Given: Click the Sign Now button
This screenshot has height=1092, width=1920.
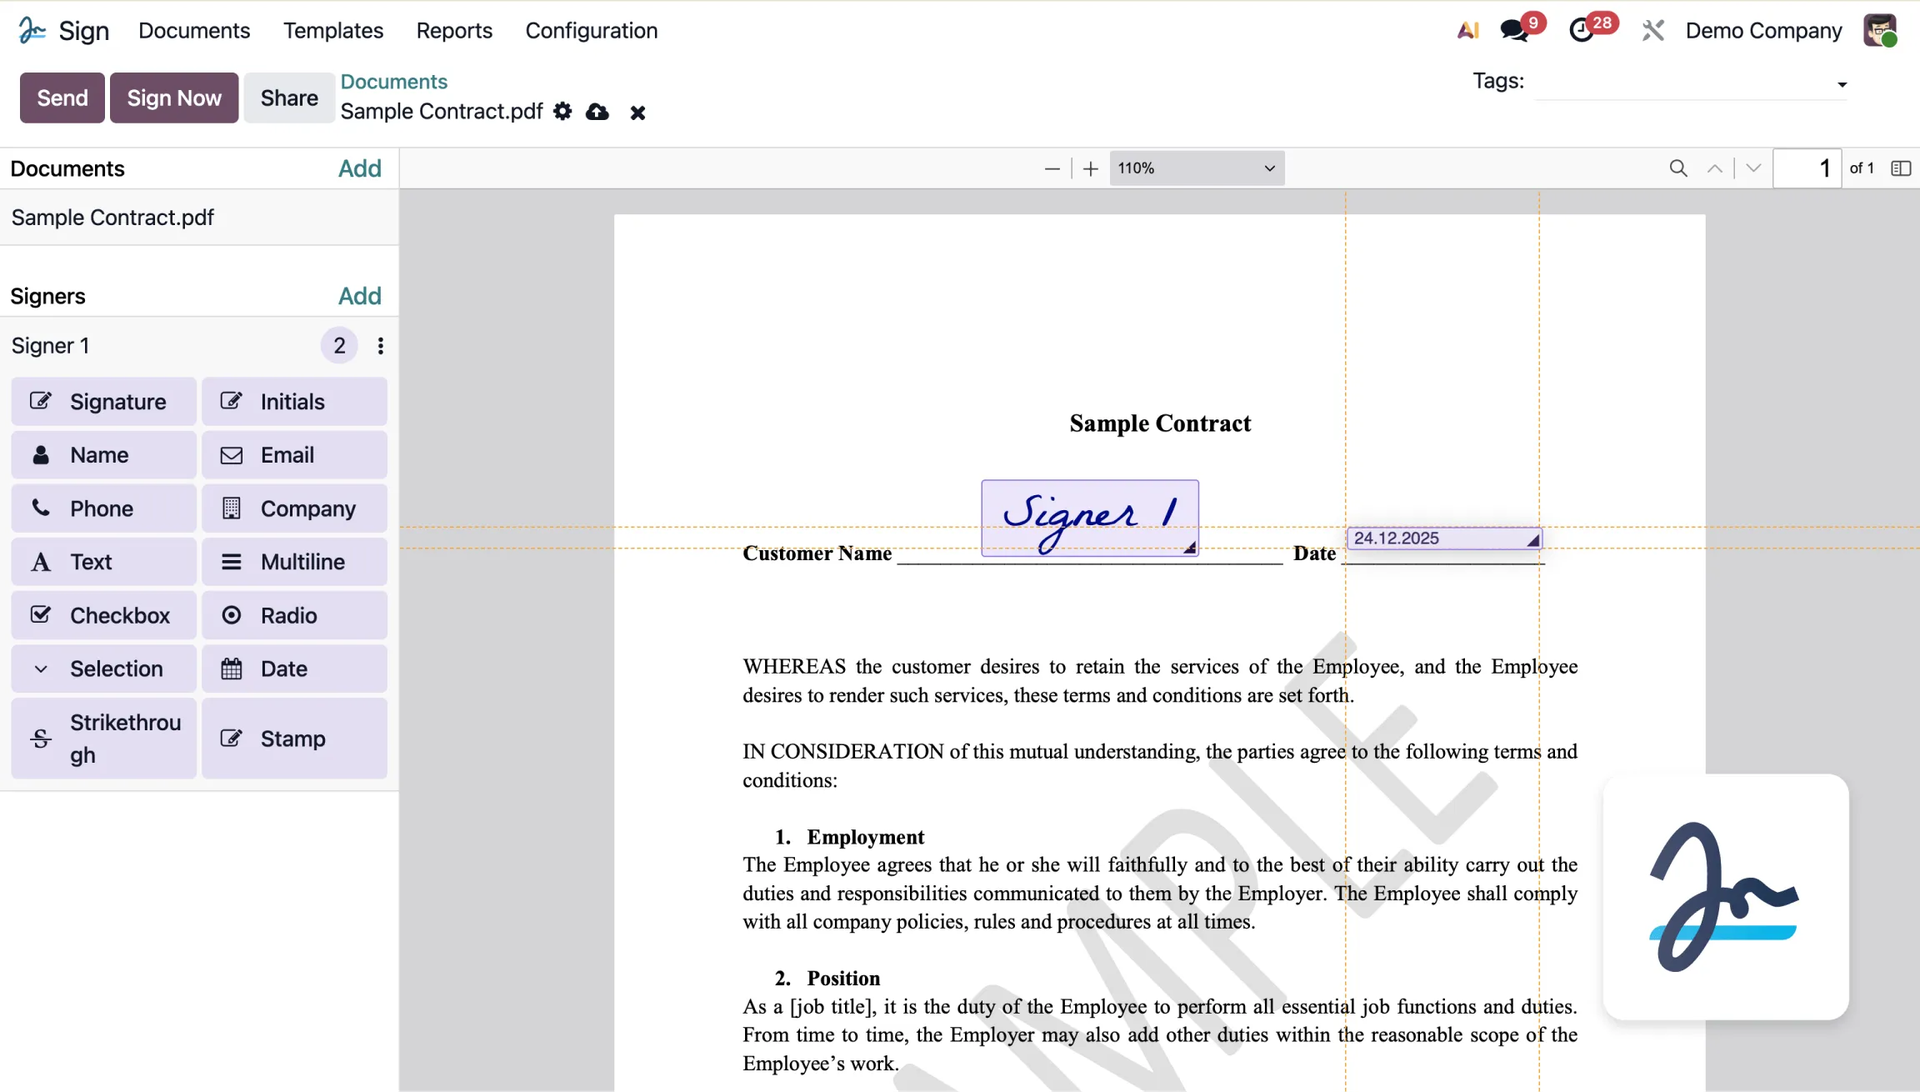Looking at the screenshot, I should pos(174,98).
